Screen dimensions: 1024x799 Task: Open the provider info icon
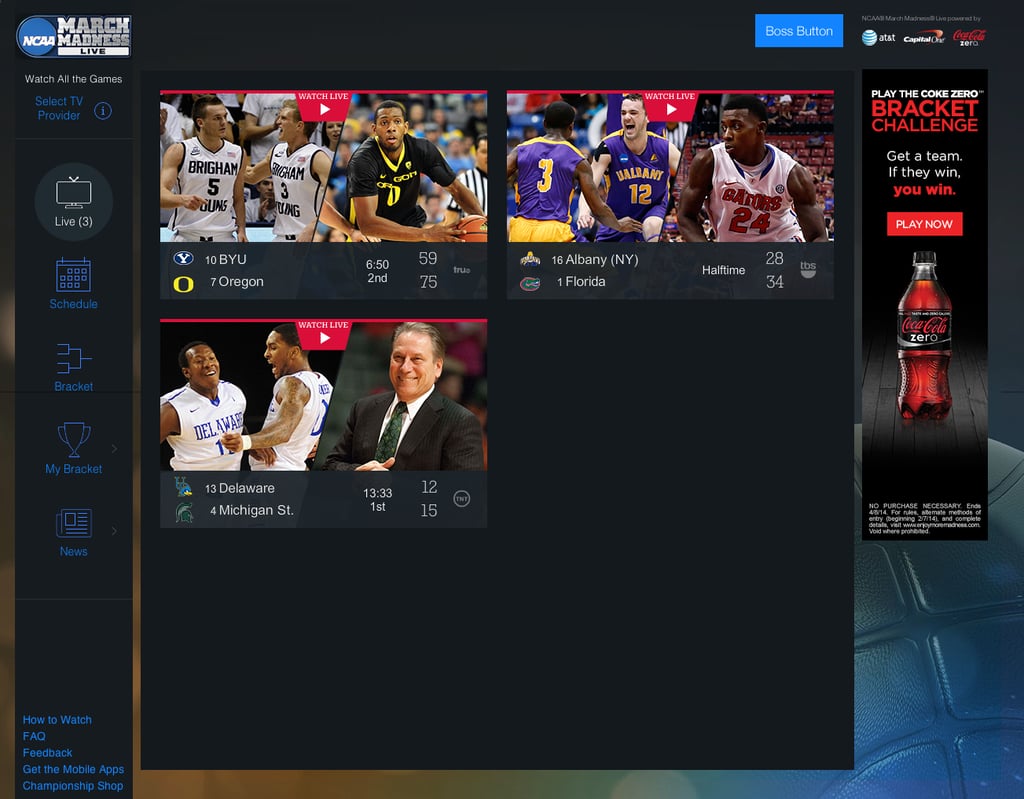tap(103, 110)
